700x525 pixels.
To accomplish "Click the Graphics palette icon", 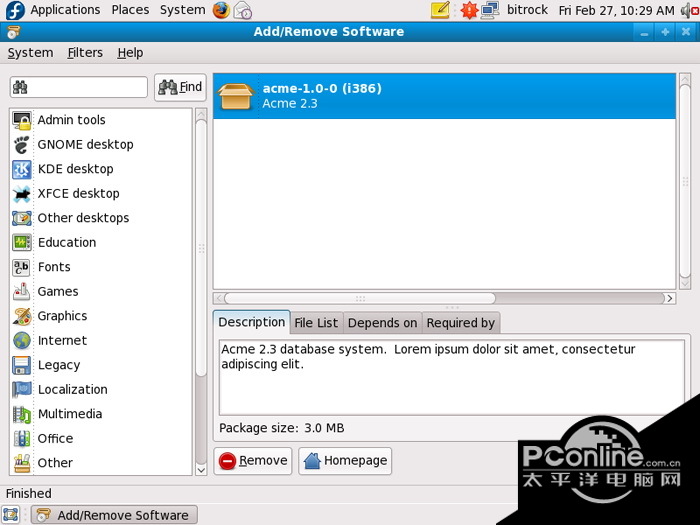I will click(x=21, y=316).
